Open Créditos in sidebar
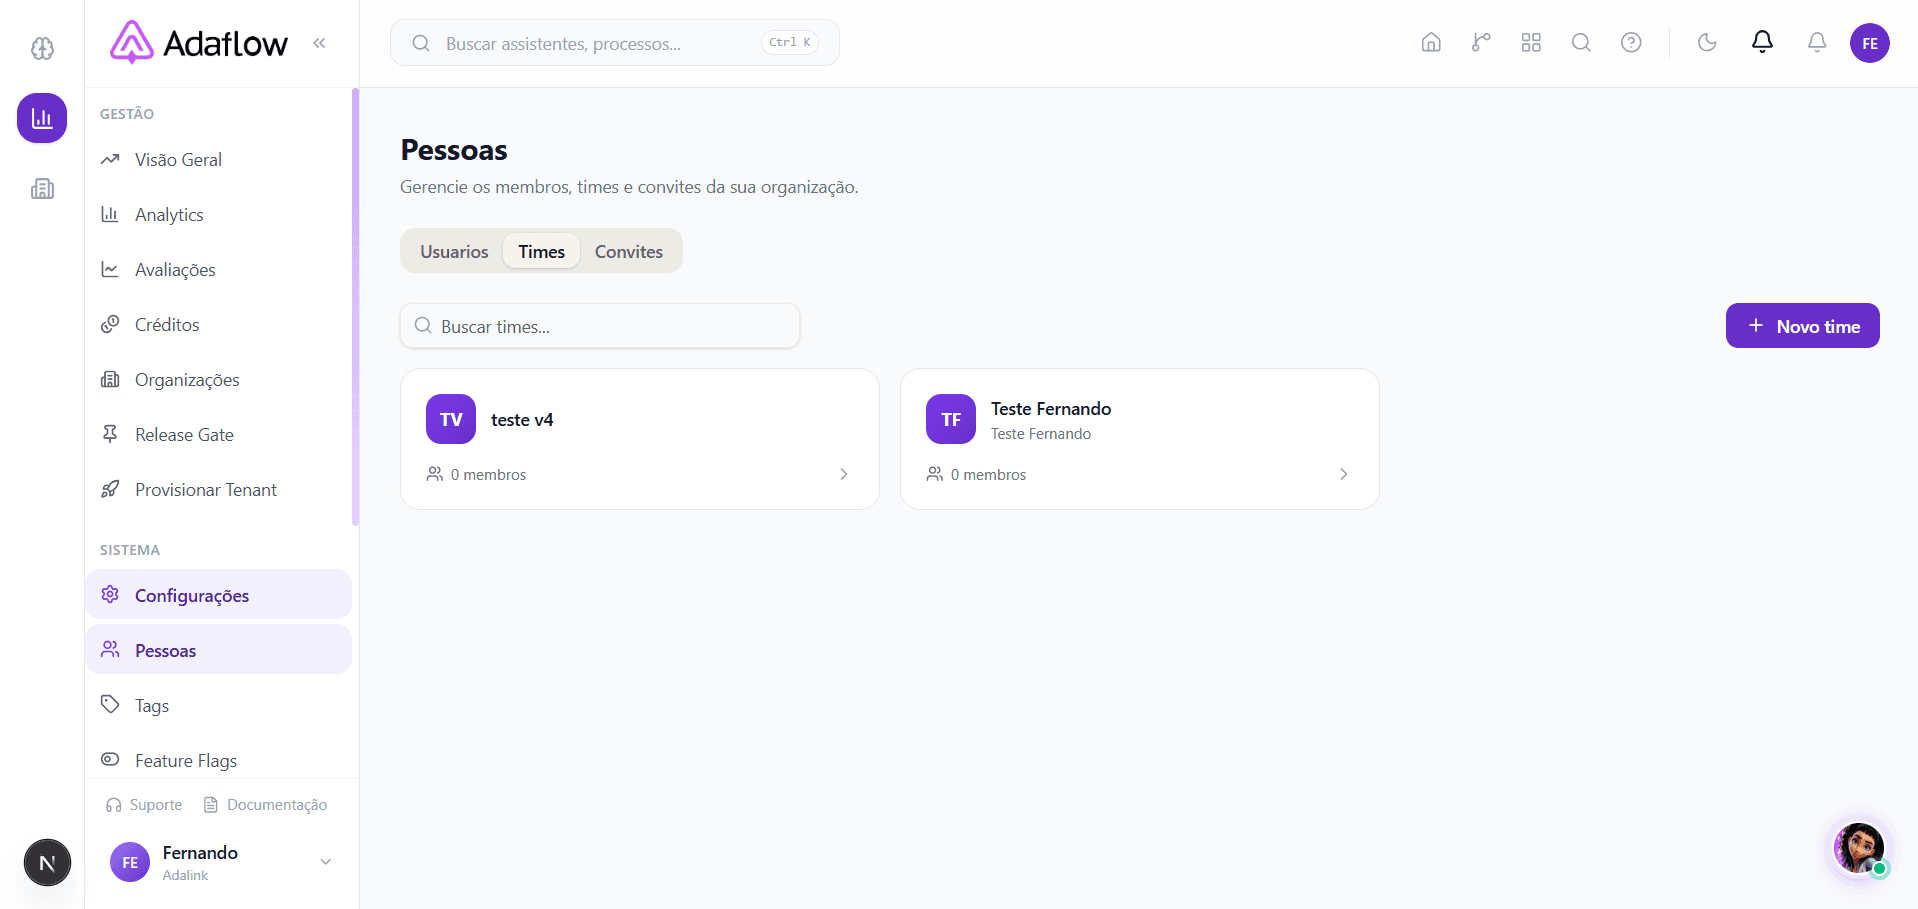This screenshot has height=909, width=1918. tap(218, 325)
